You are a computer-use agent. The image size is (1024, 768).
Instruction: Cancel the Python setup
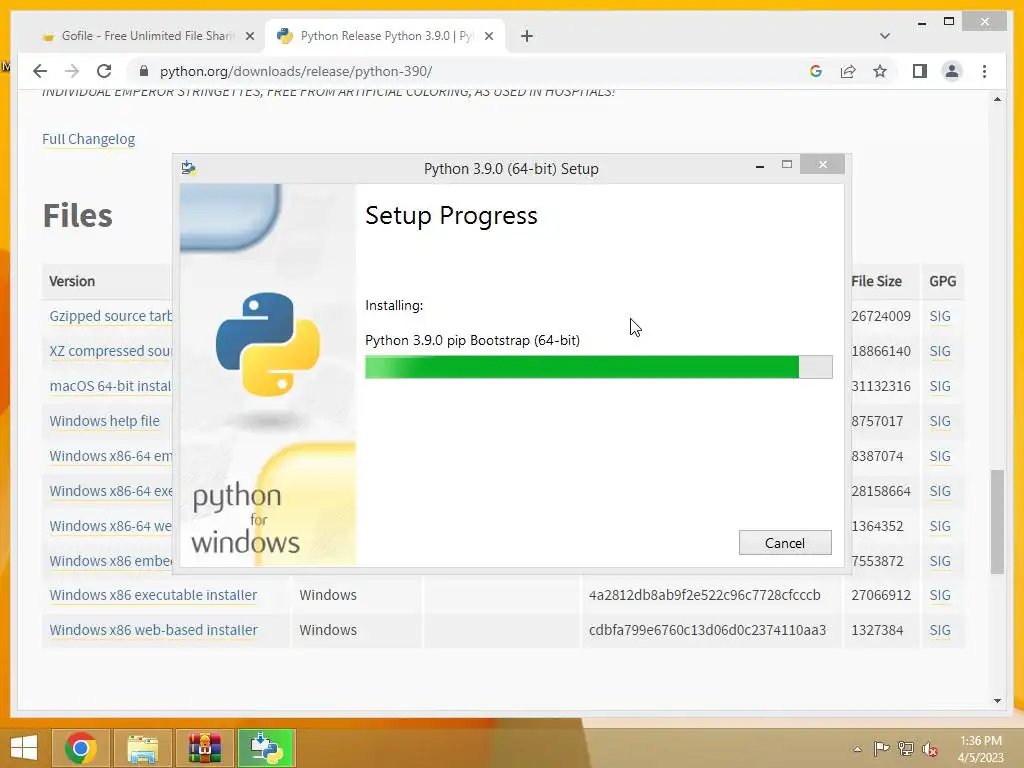pyautogui.click(x=785, y=543)
